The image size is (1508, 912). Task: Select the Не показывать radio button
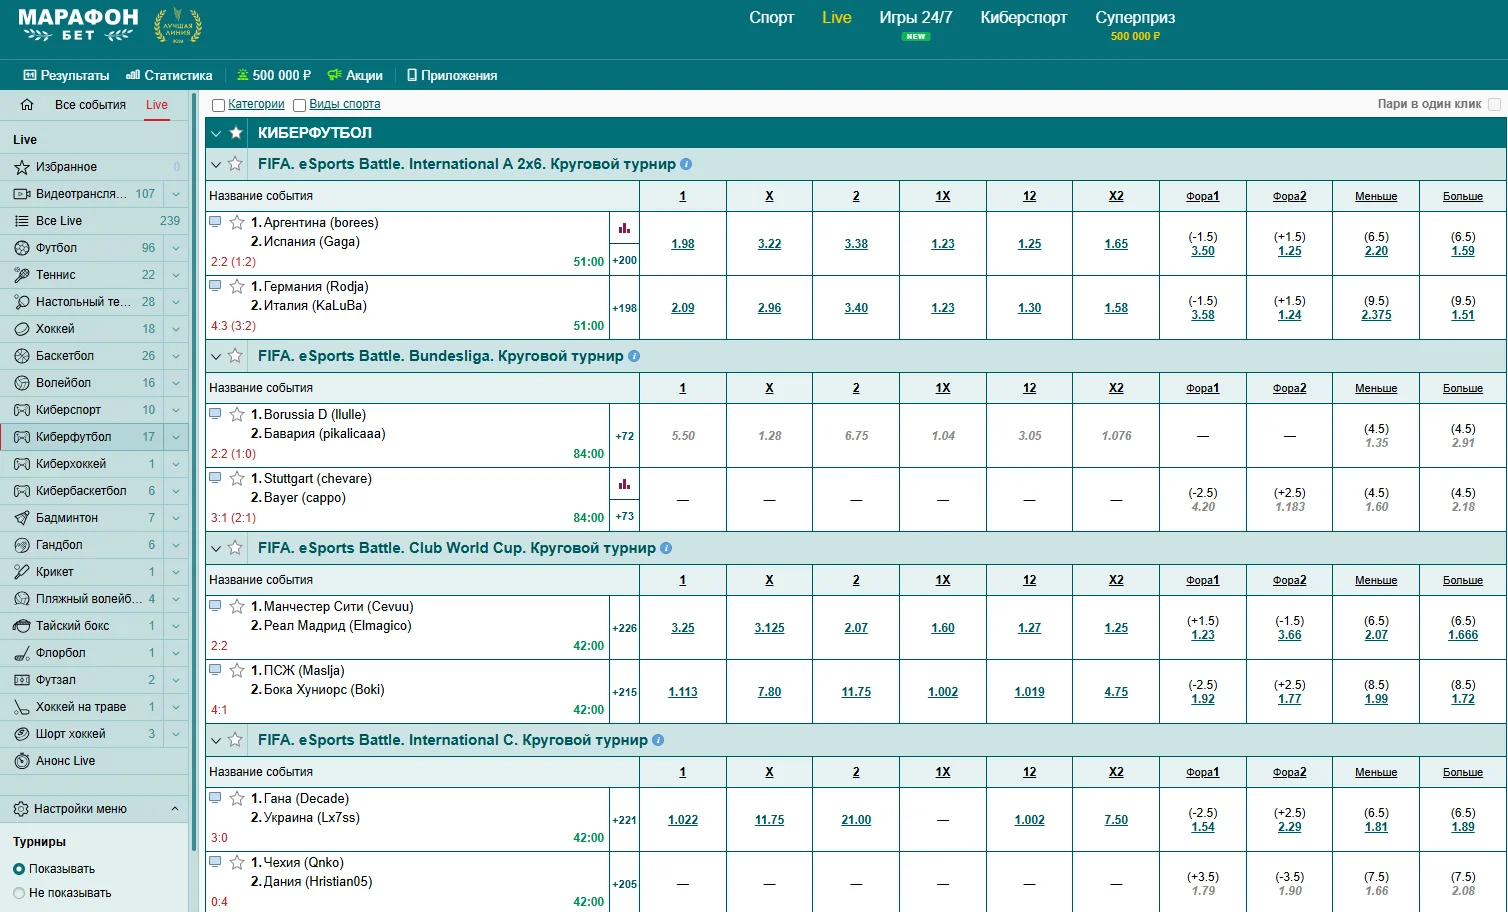pyautogui.click(x=19, y=893)
